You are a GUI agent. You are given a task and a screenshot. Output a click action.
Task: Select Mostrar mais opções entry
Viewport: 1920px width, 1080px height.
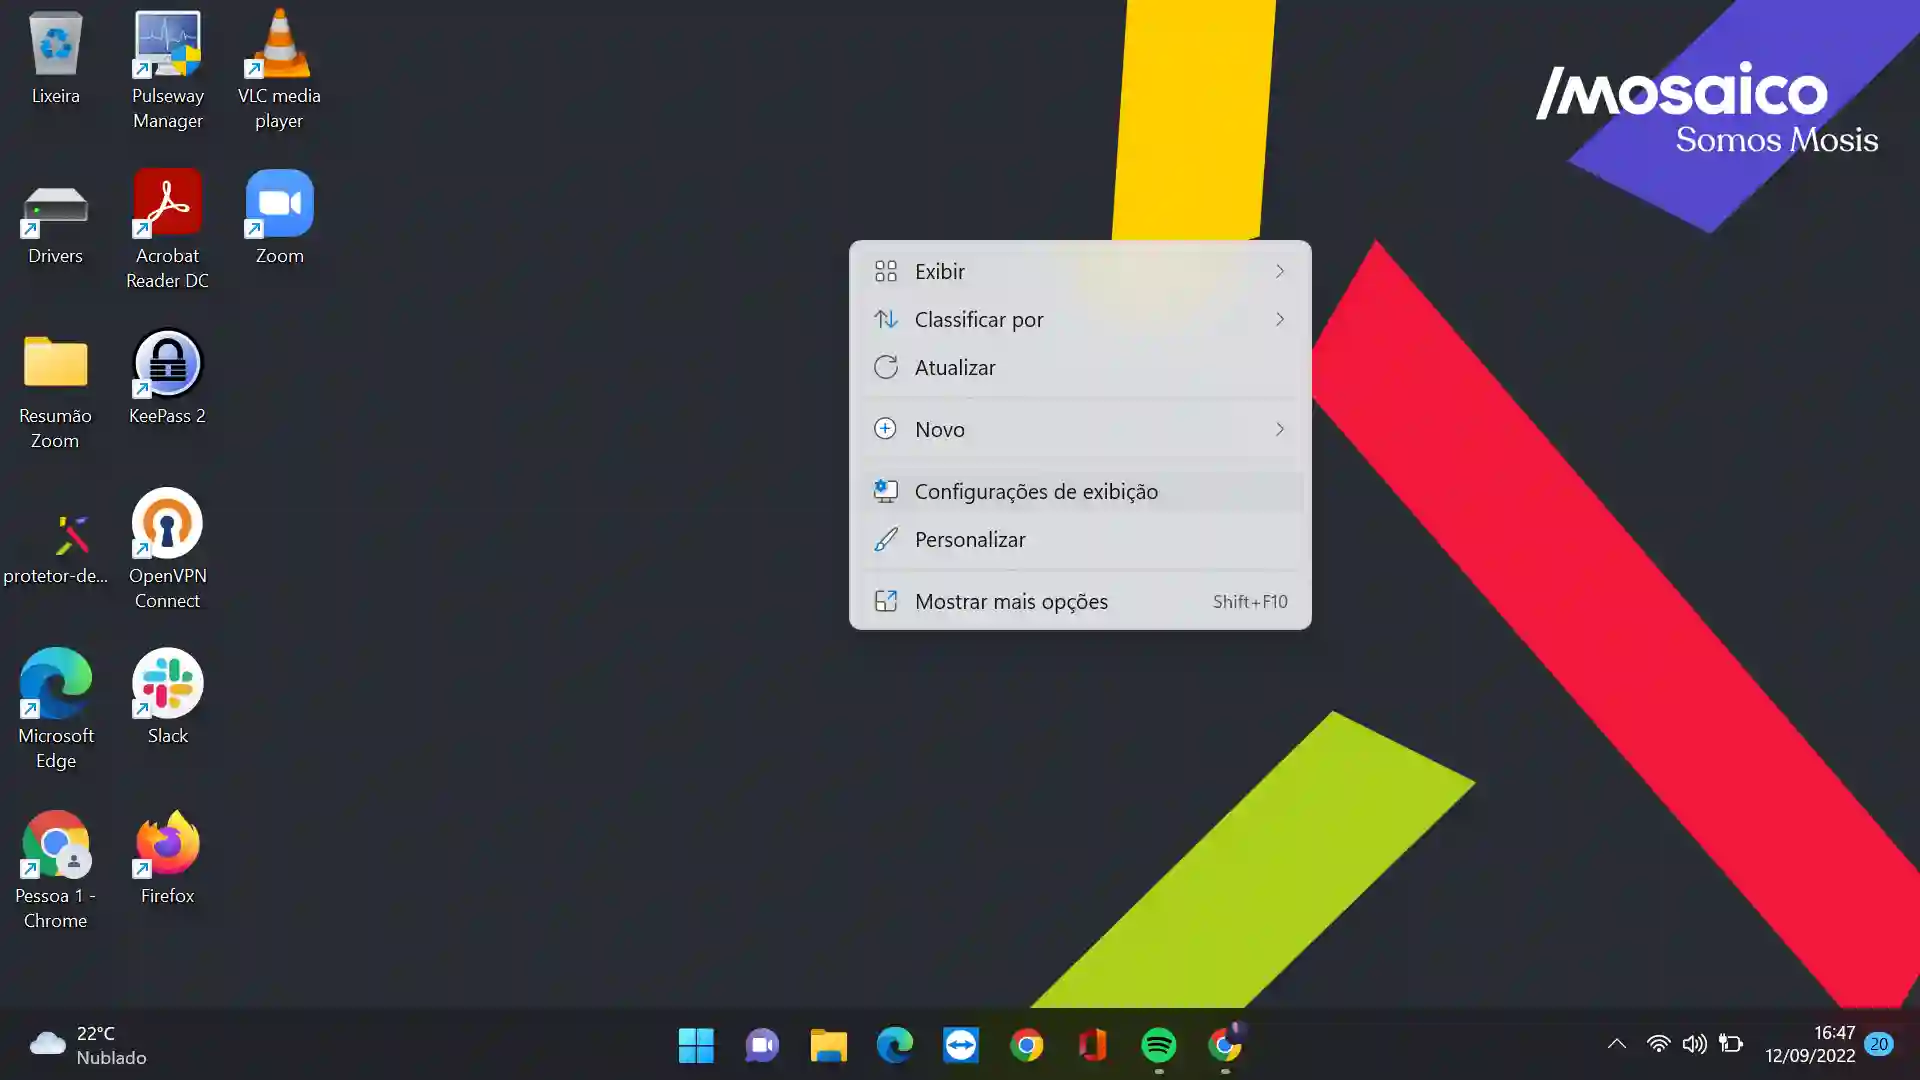(1080, 601)
